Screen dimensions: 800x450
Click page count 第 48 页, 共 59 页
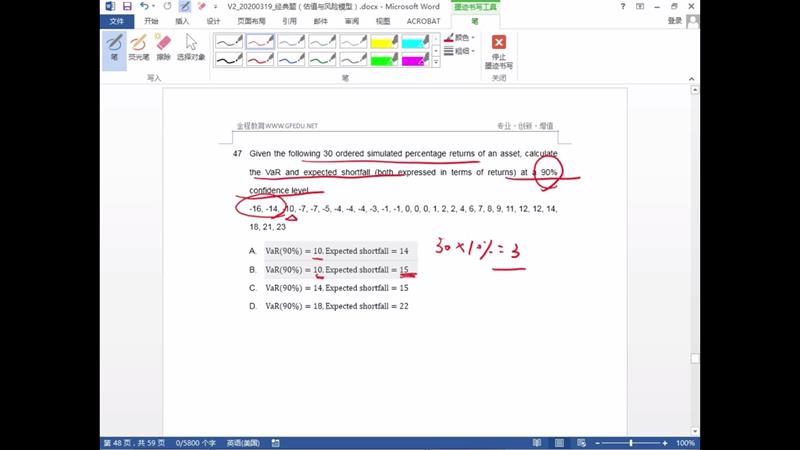point(134,443)
